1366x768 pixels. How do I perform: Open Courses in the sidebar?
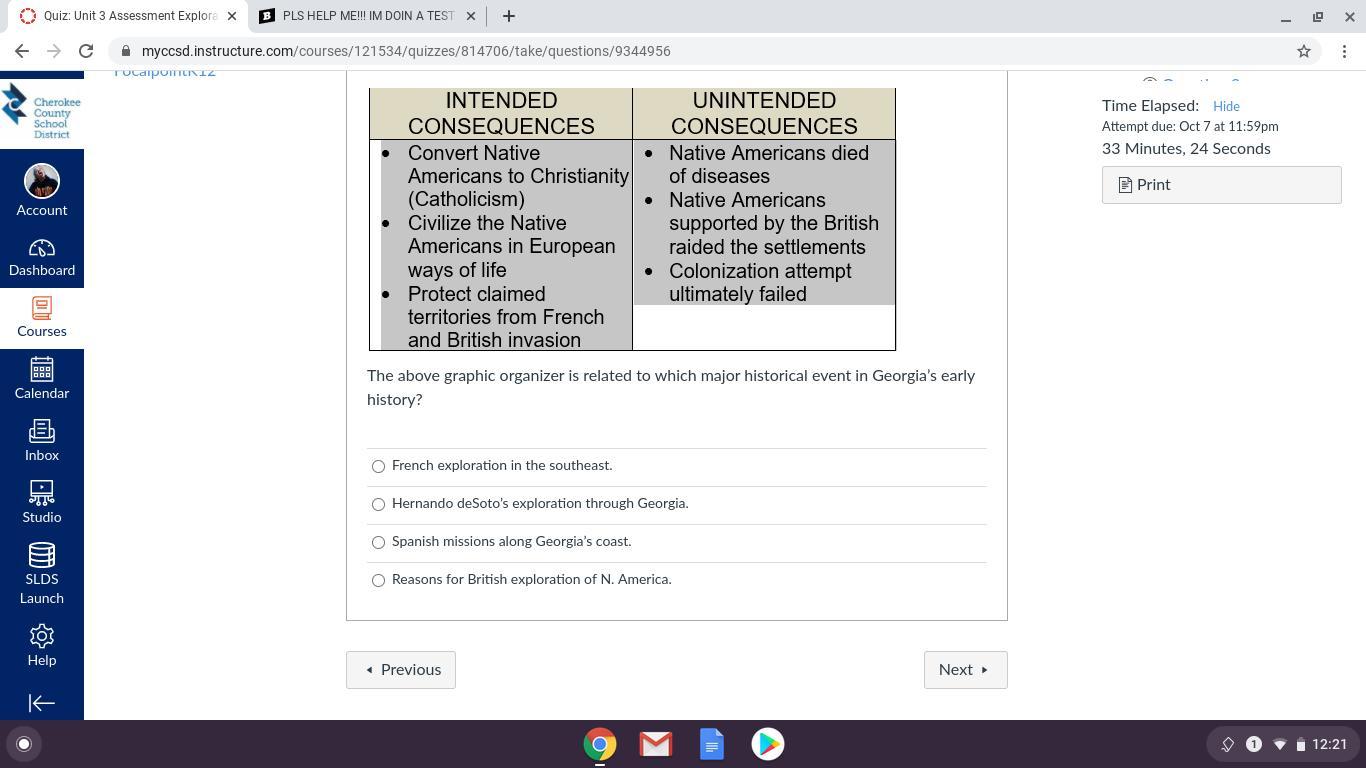pyautogui.click(x=41, y=318)
